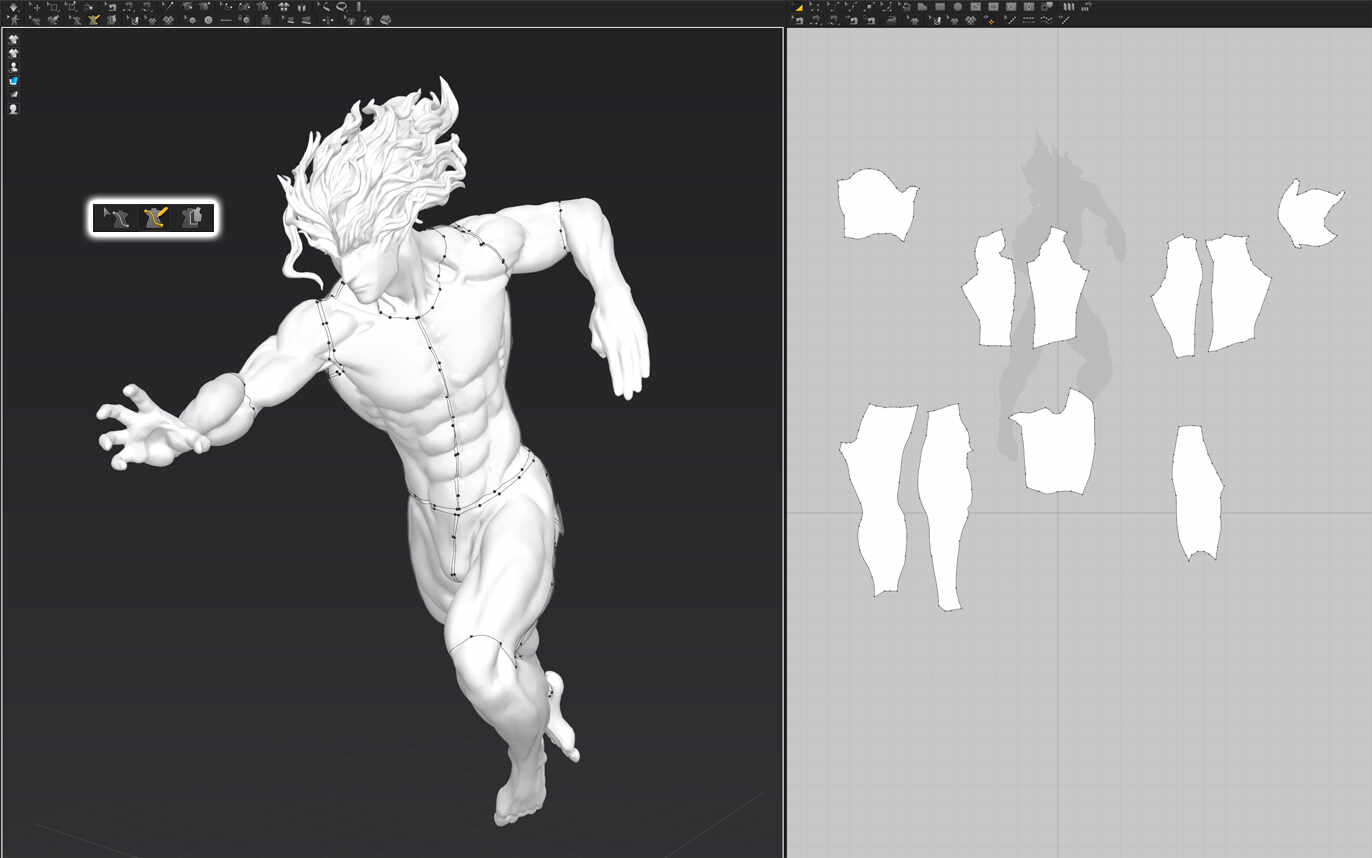1372x858 pixels.
Task: Toggle the blue highlighted display icon in 3D viewport
Action: click(13, 81)
